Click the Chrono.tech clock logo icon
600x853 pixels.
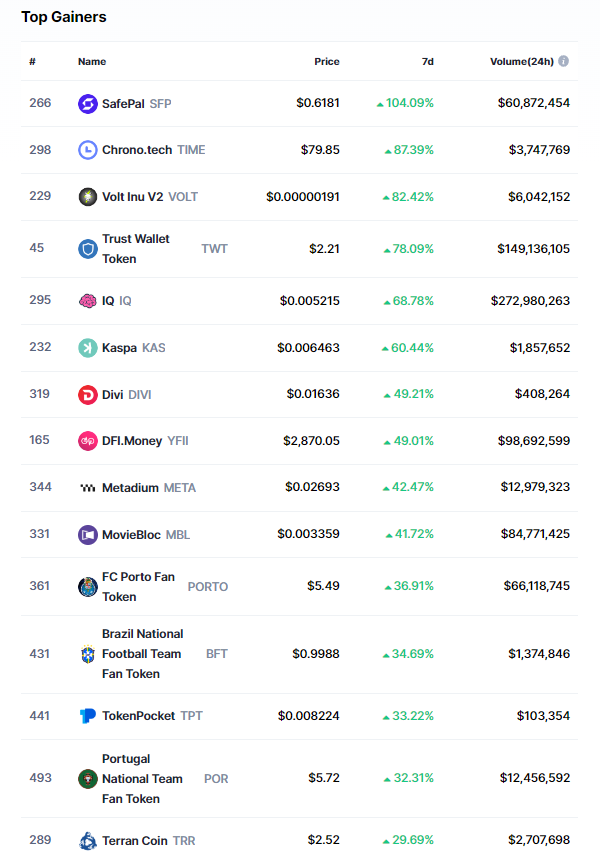[88, 150]
